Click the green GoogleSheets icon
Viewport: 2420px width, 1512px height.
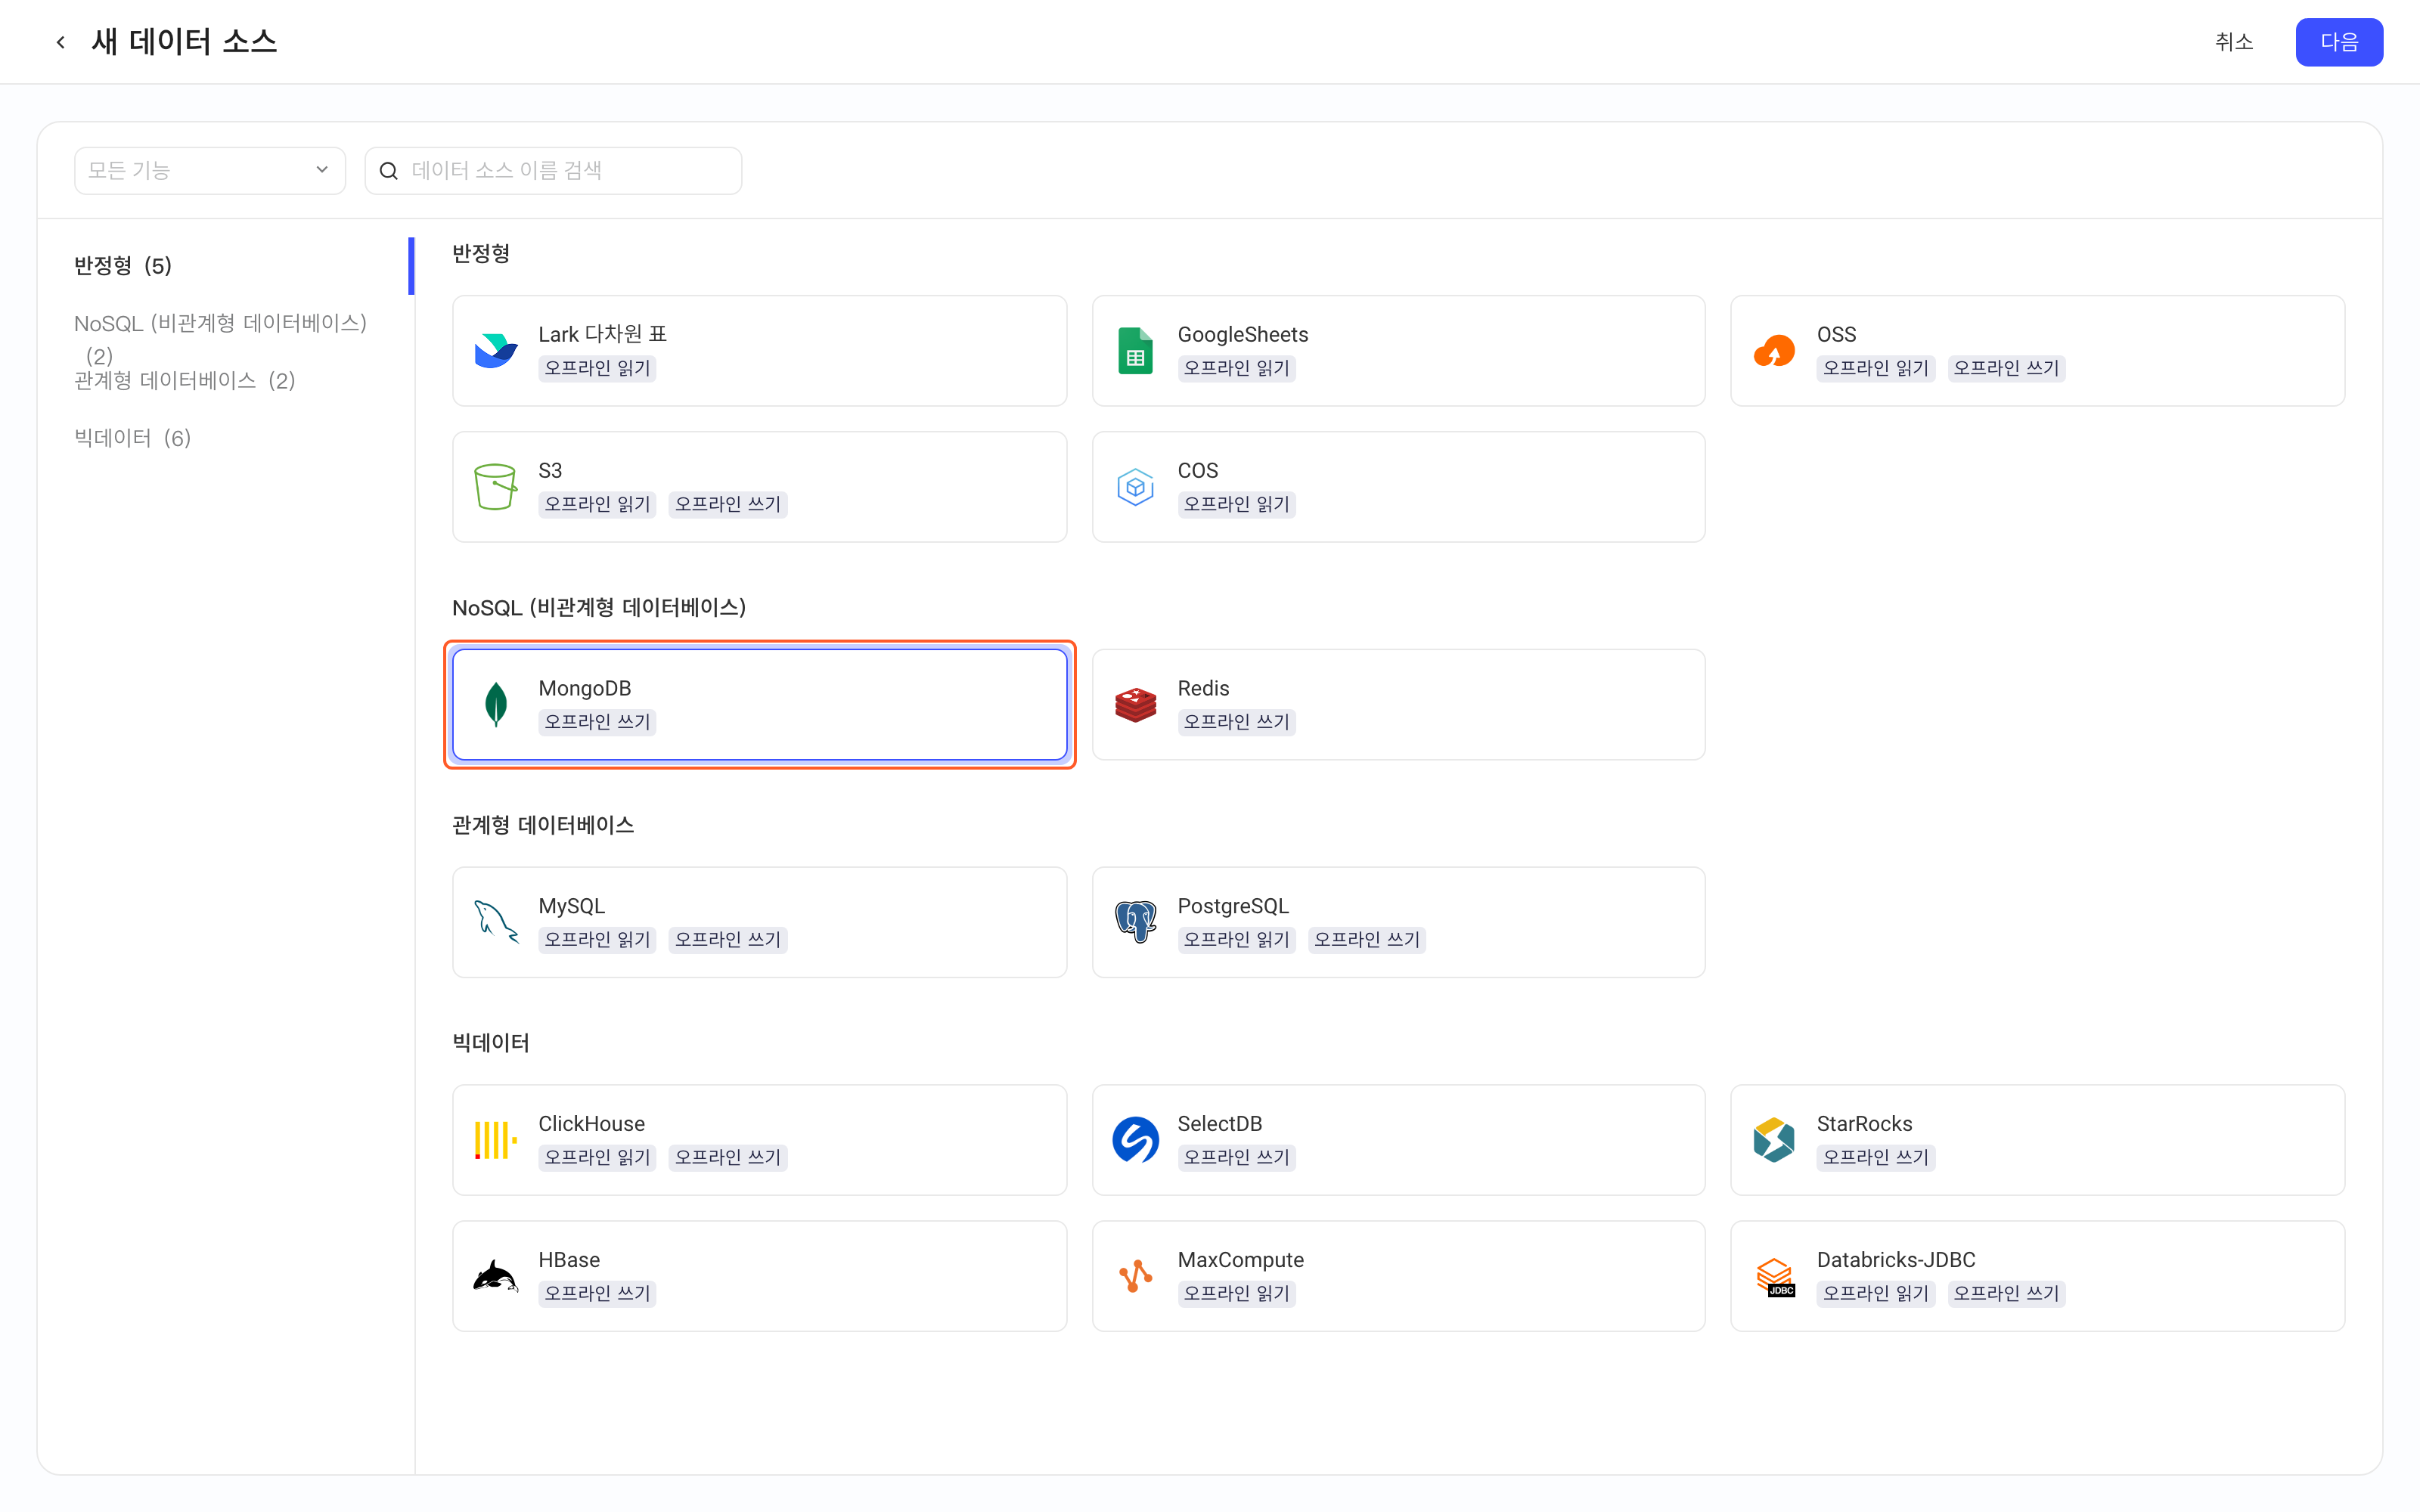(1135, 351)
